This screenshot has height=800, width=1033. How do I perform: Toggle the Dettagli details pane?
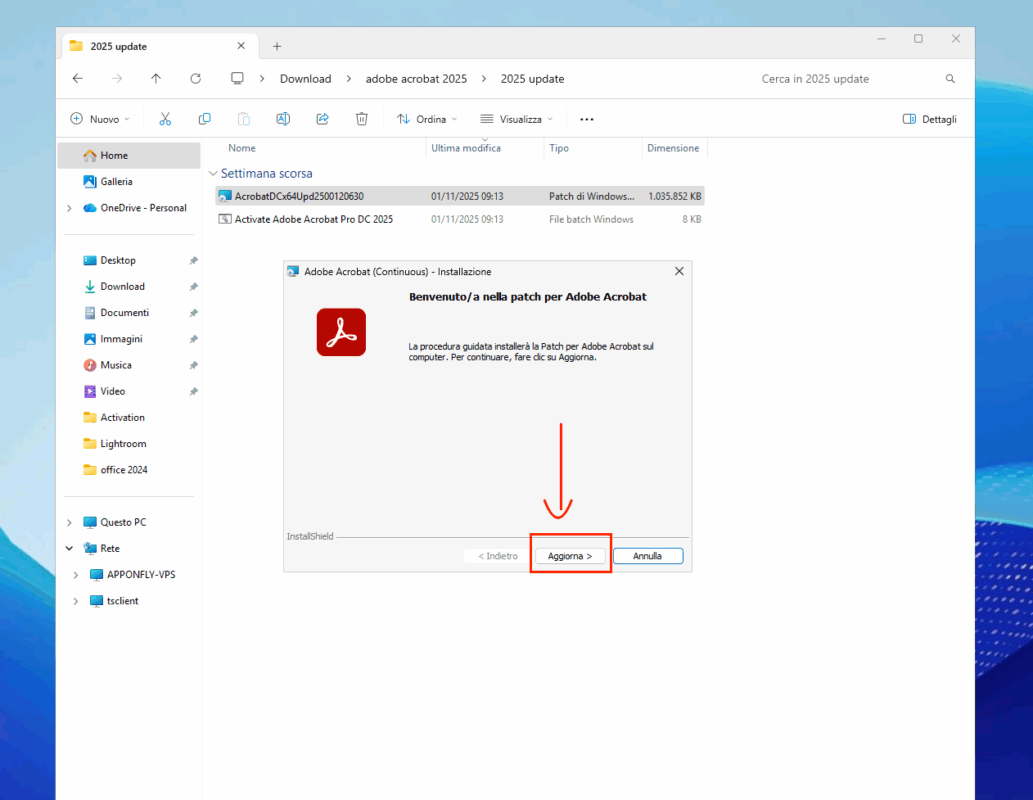930,119
